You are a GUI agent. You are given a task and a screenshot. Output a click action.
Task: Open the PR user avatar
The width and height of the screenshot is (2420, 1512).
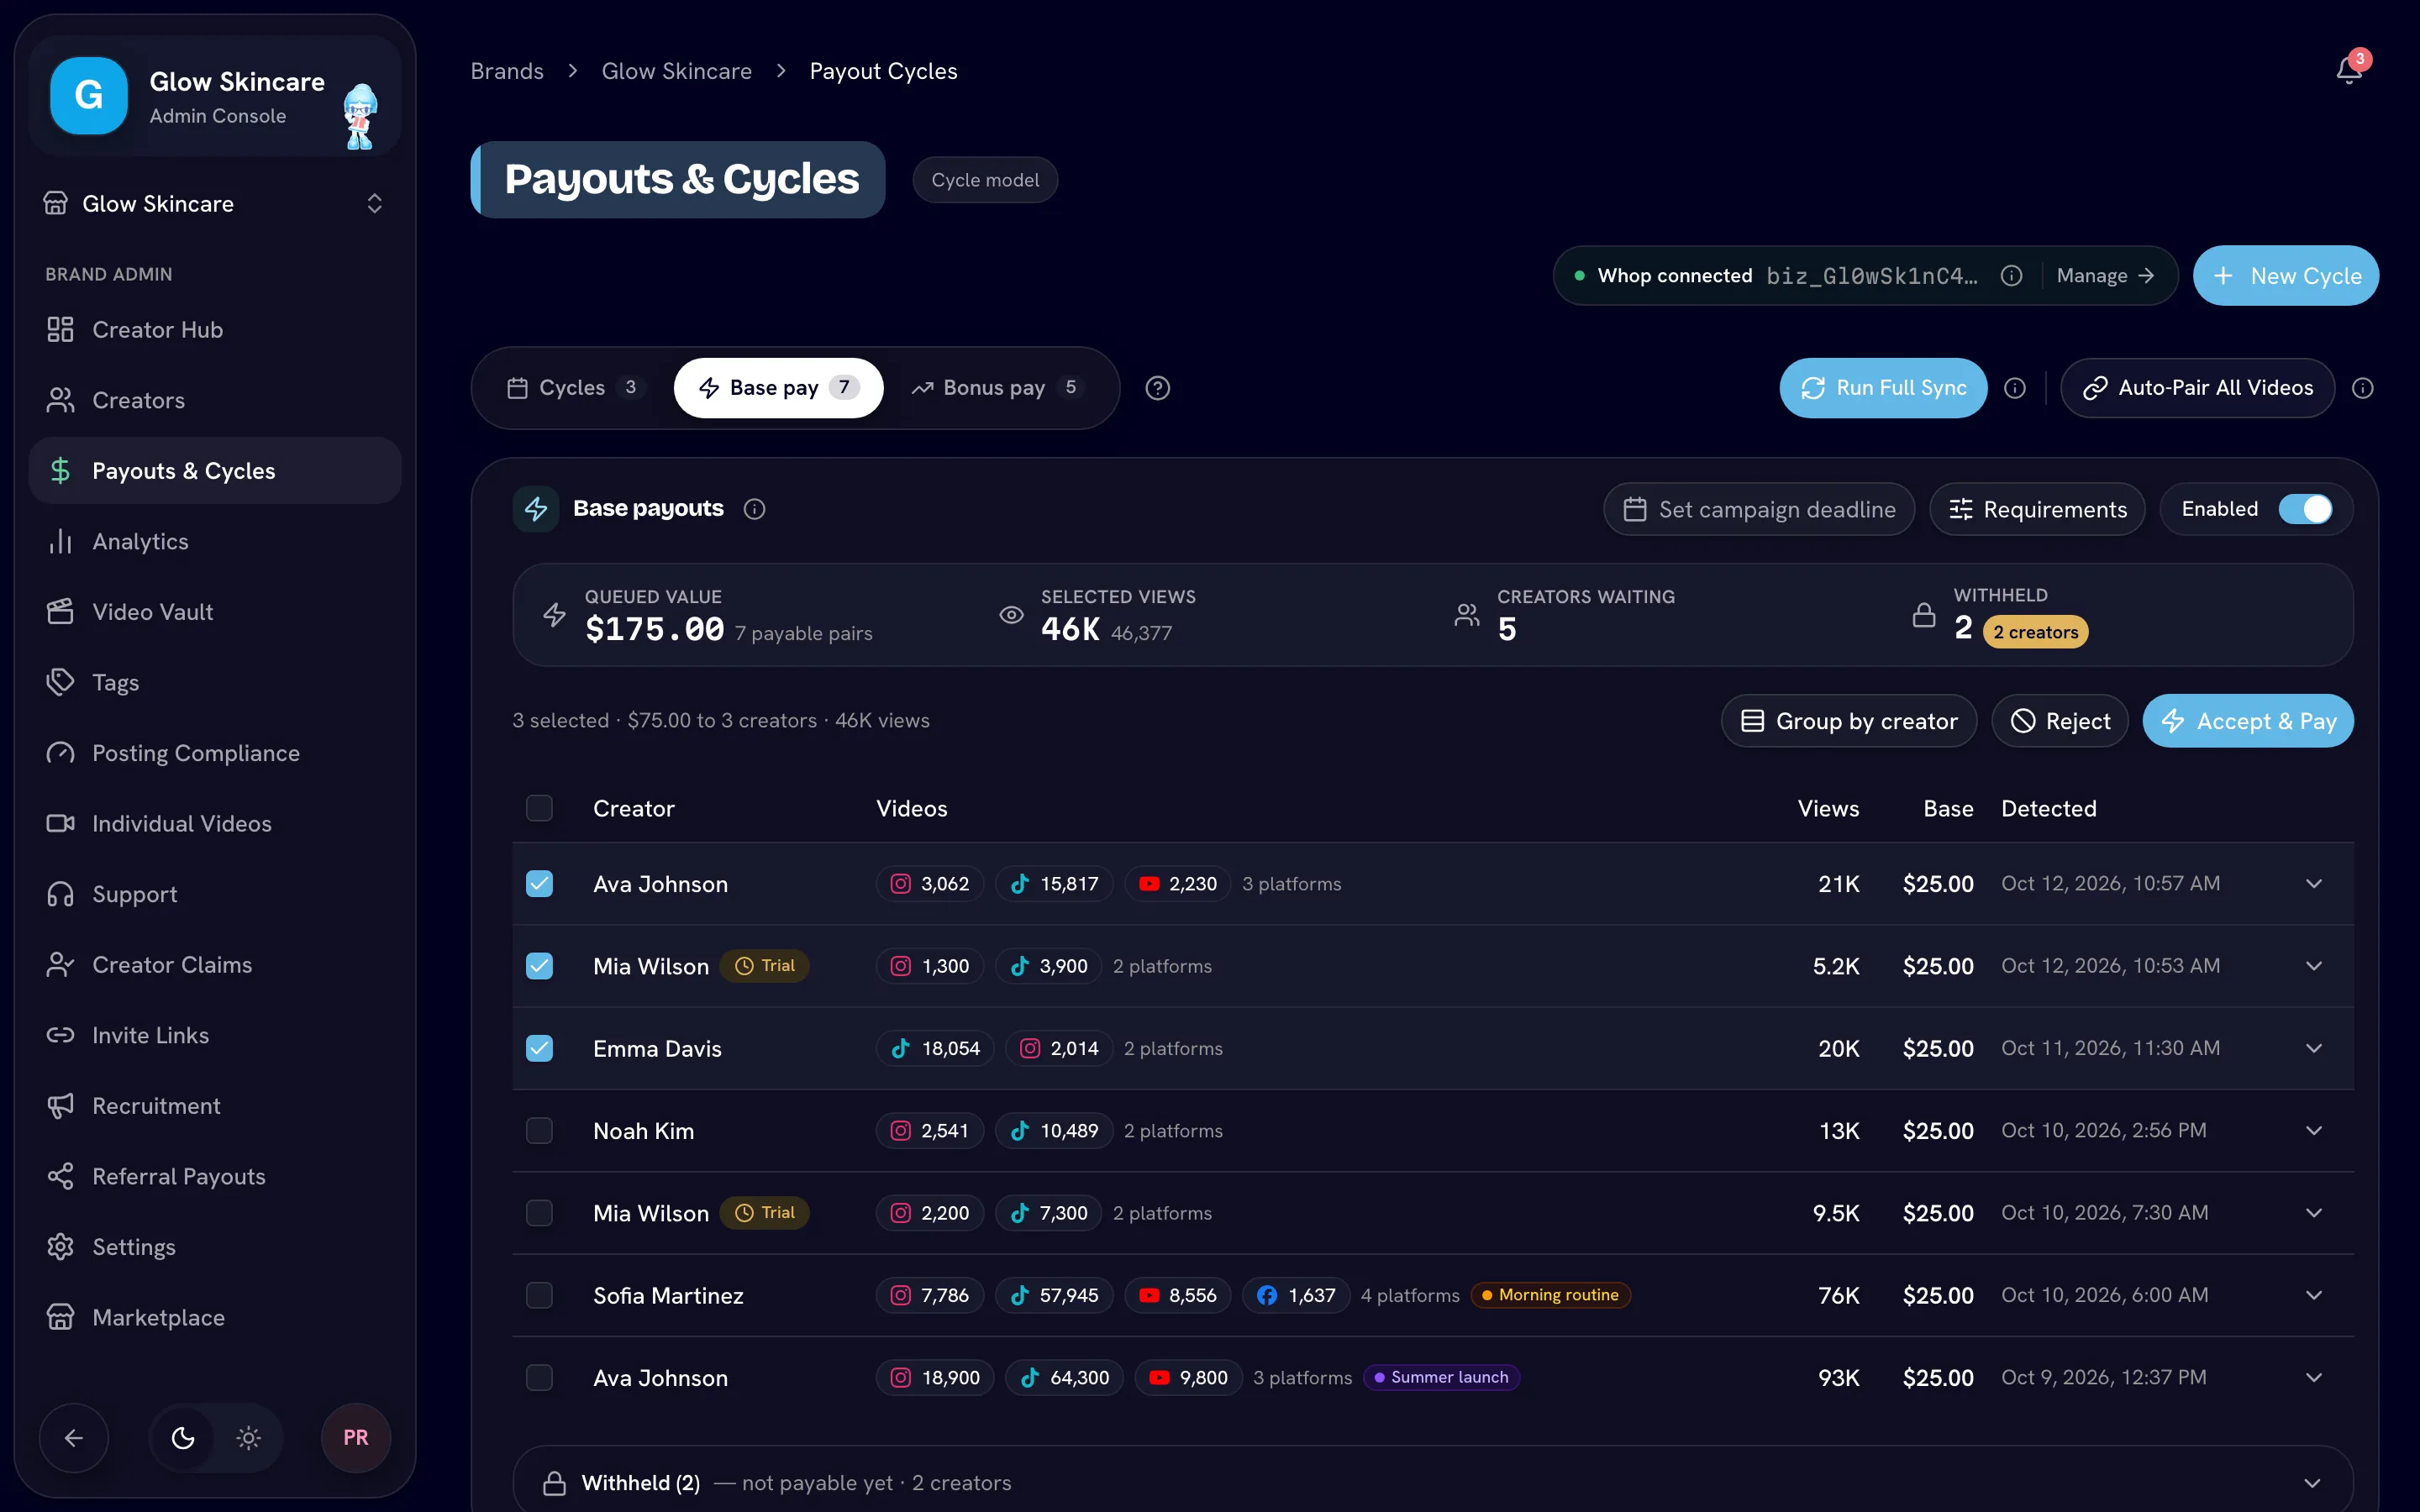tap(356, 1438)
